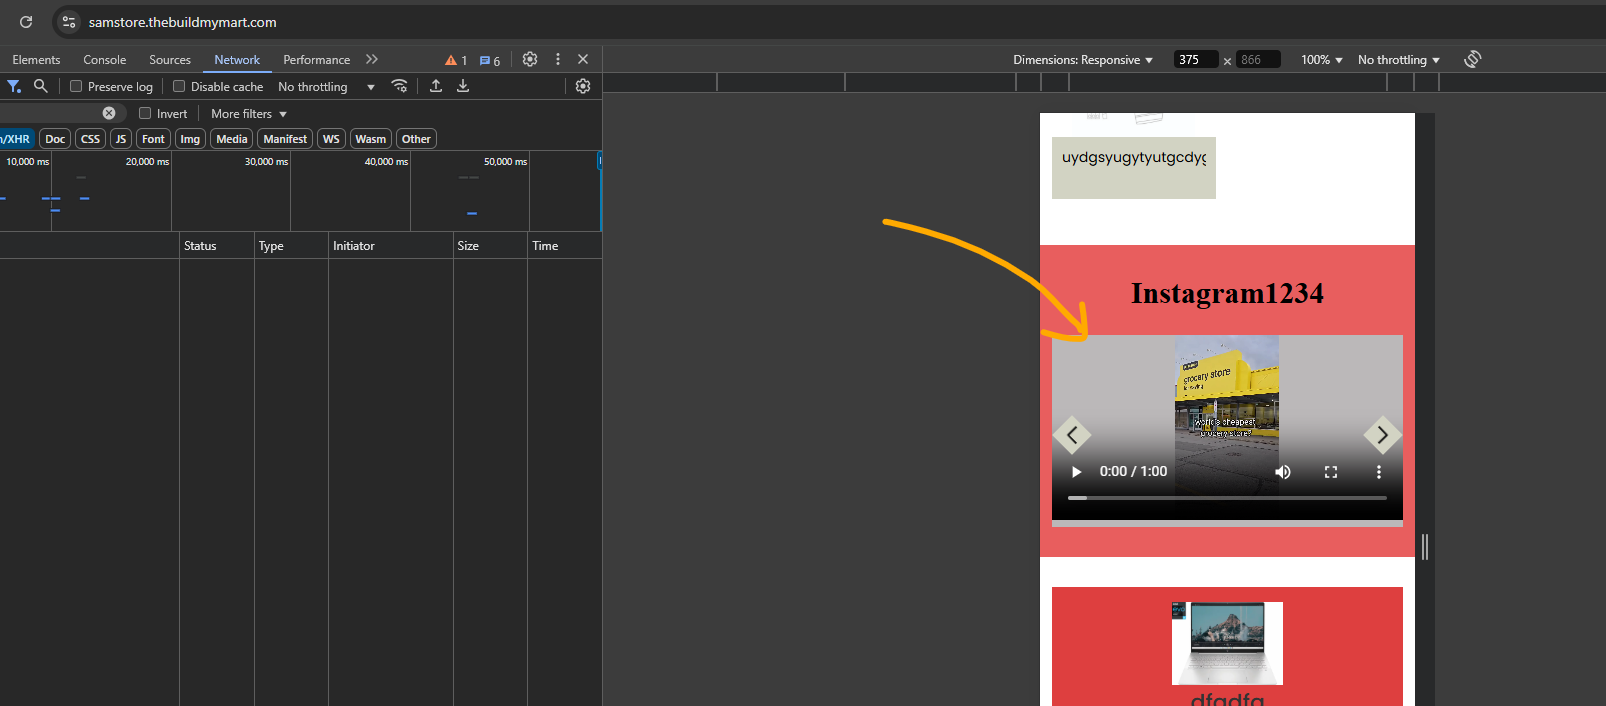Filter requests by Doc type
The image size is (1606, 706).
pyautogui.click(x=55, y=139)
